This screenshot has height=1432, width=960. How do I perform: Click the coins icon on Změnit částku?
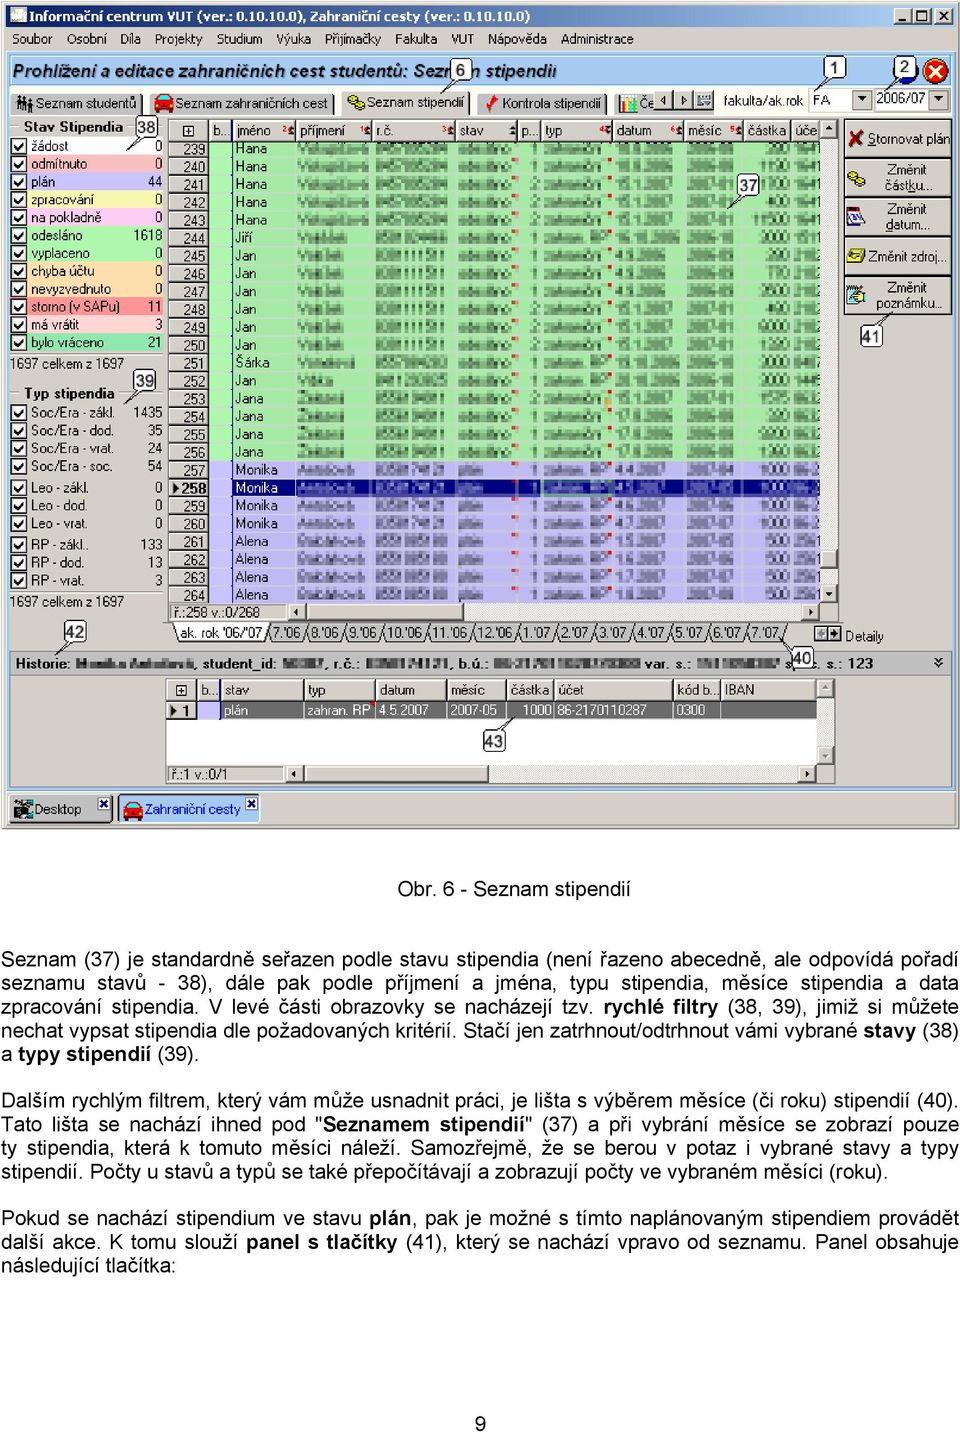(x=856, y=178)
